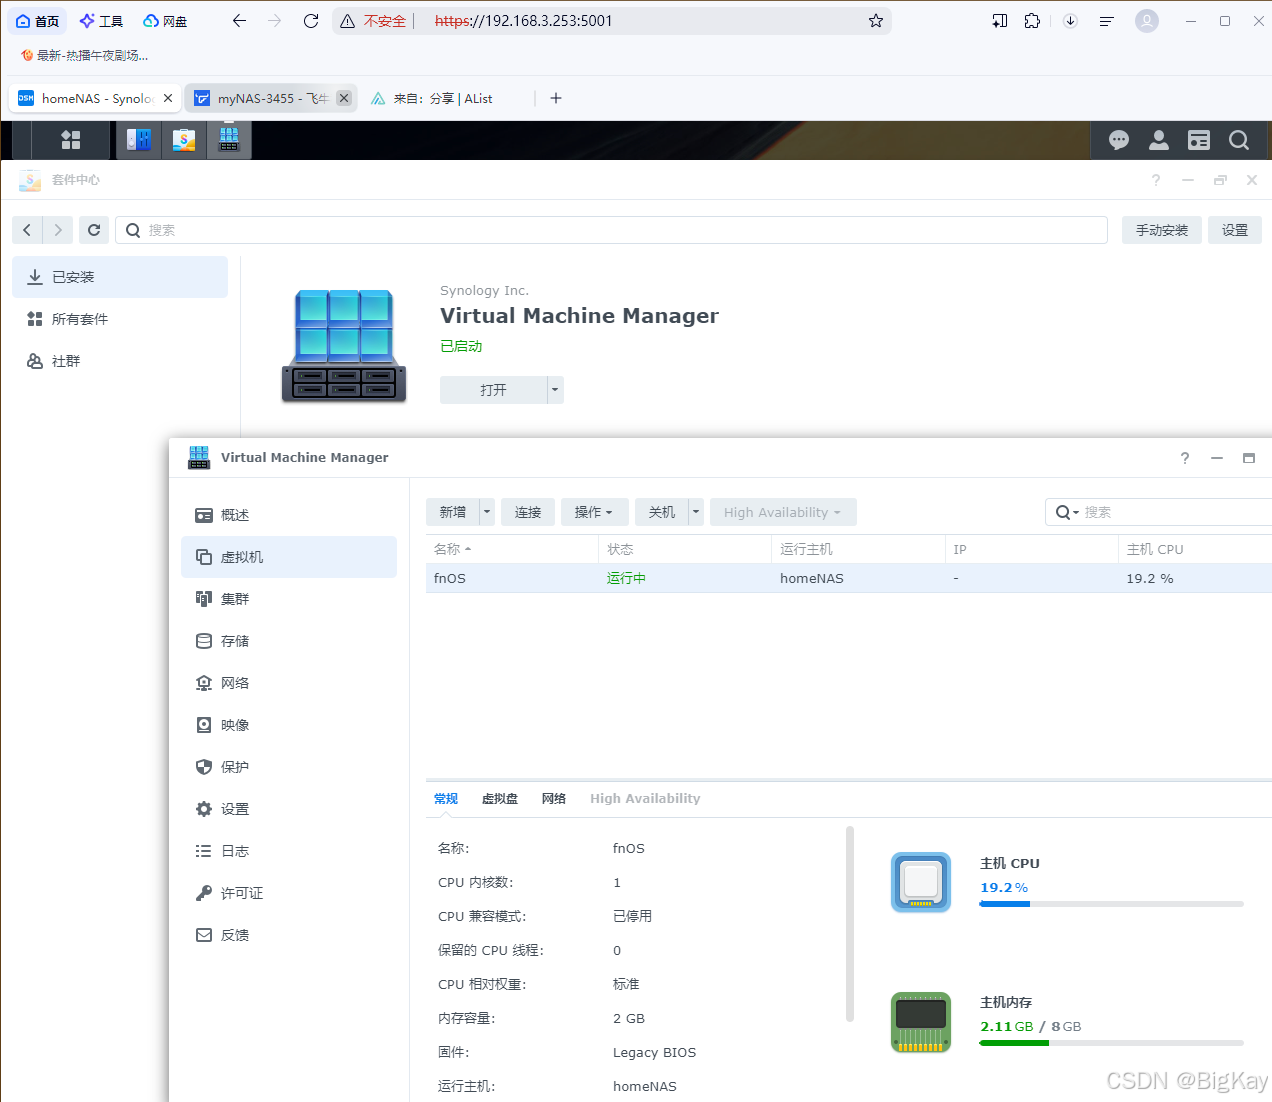This screenshot has width=1272, height=1102.
Task: Open the VMM search filter dropdown
Action: pyautogui.click(x=1068, y=512)
